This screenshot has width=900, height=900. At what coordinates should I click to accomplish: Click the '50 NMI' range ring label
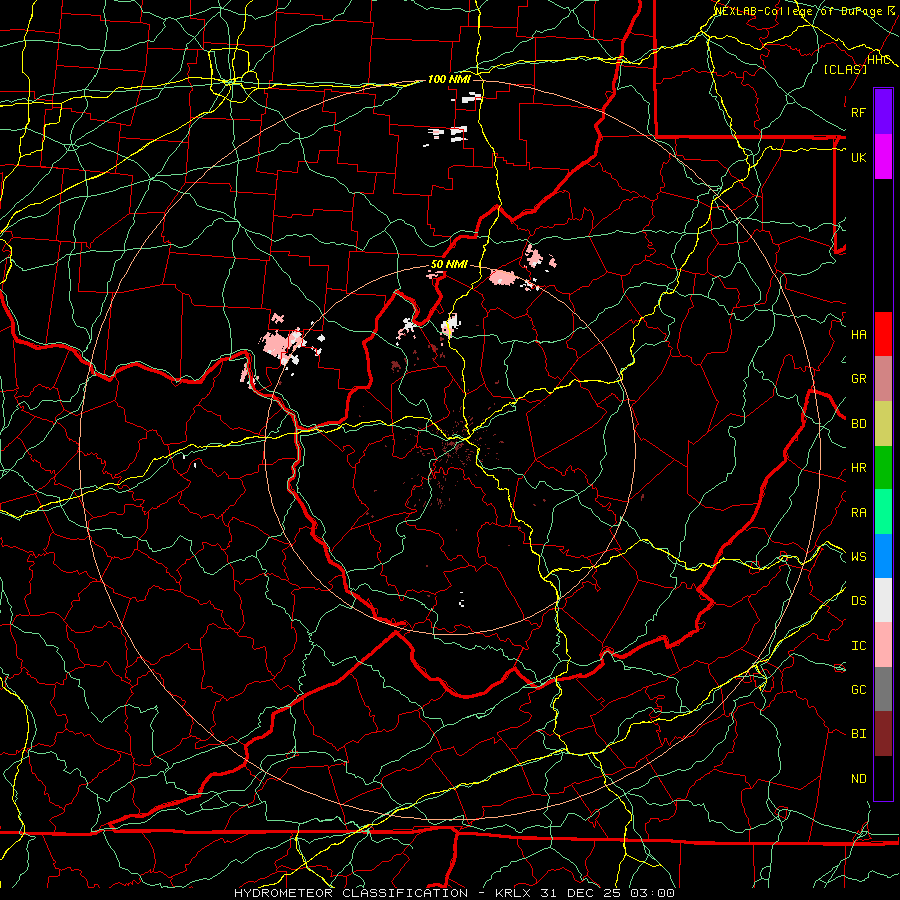449,264
